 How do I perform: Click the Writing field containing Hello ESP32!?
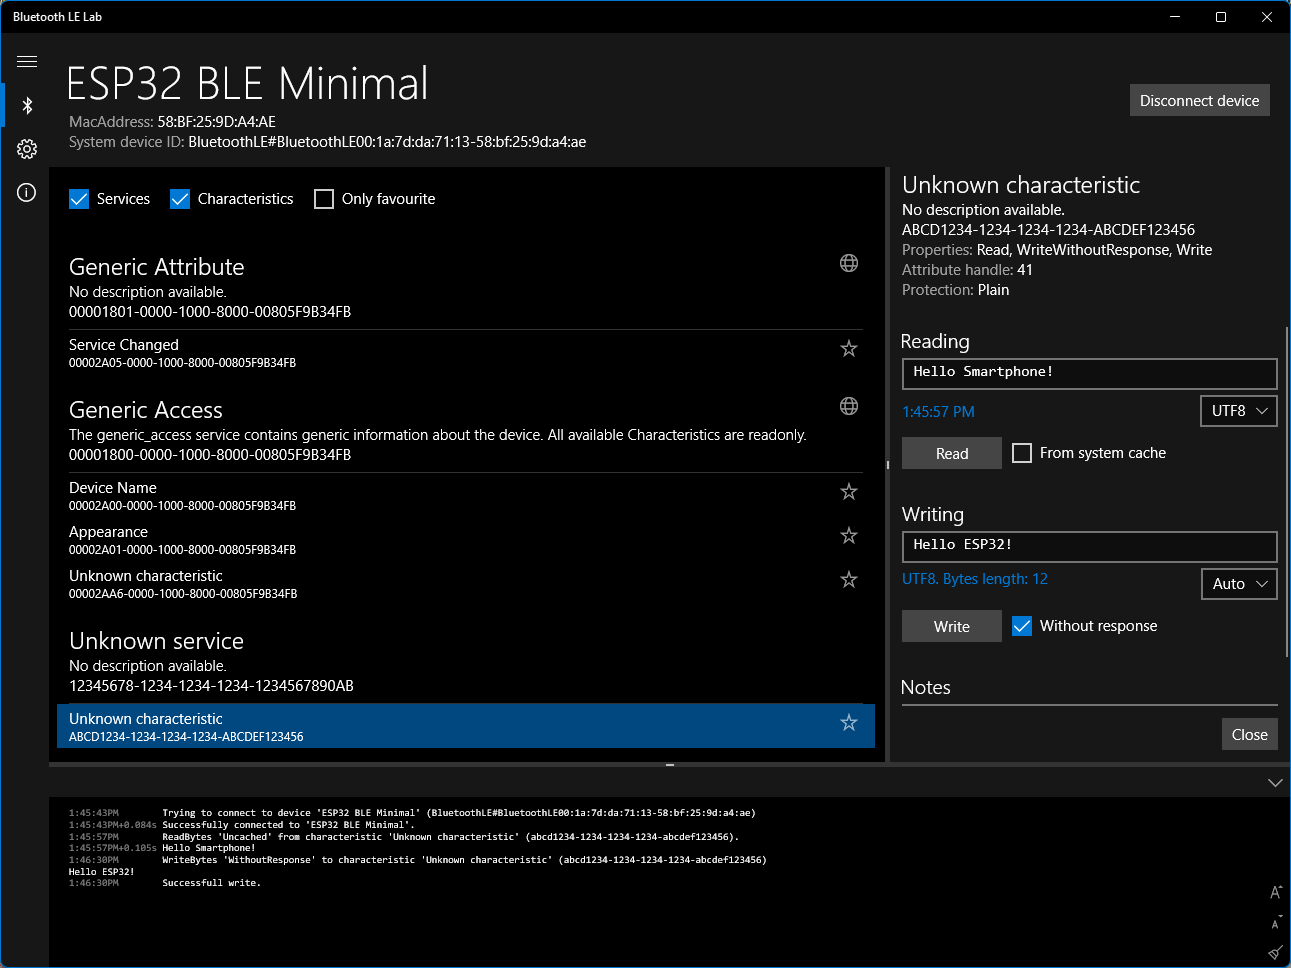1089,546
